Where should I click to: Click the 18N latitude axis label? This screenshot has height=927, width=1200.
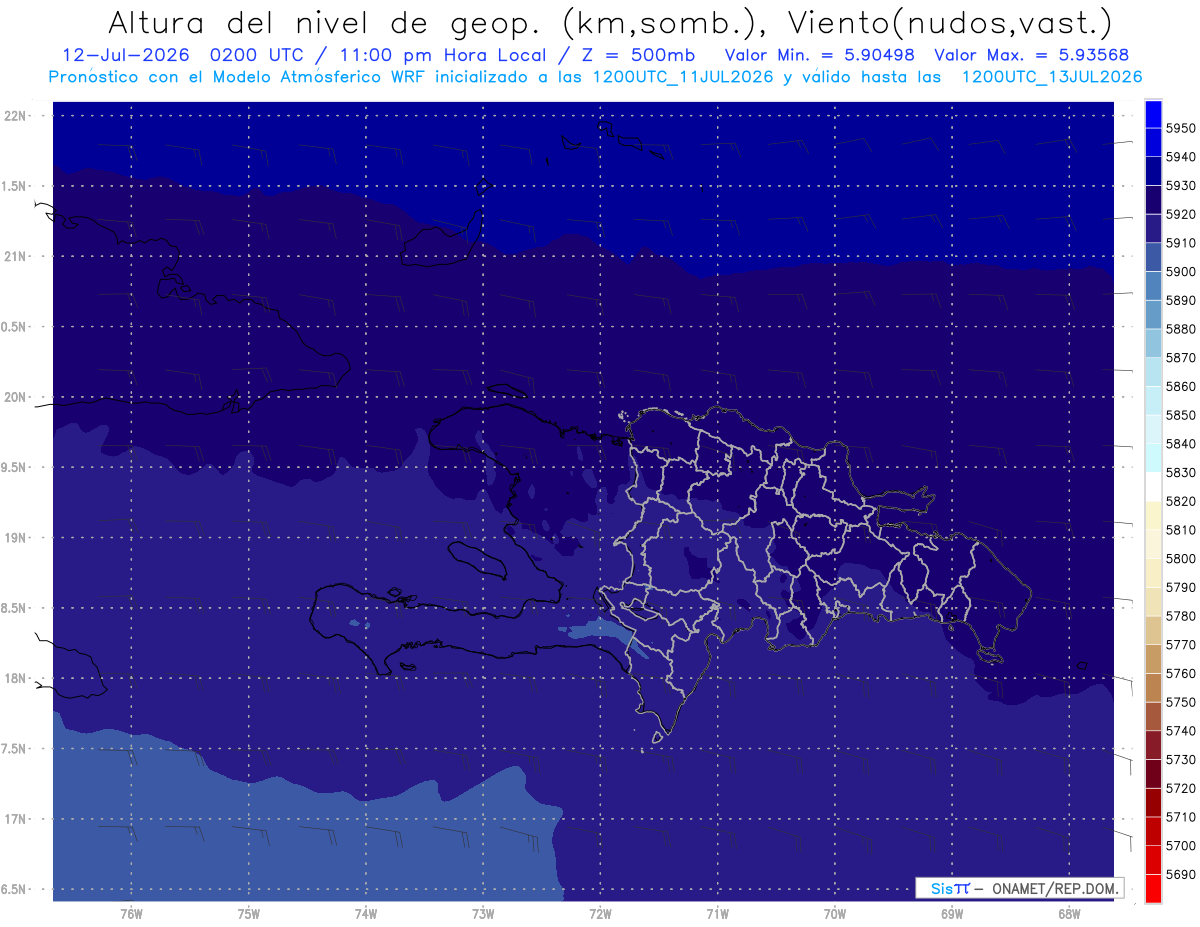click(17, 678)
